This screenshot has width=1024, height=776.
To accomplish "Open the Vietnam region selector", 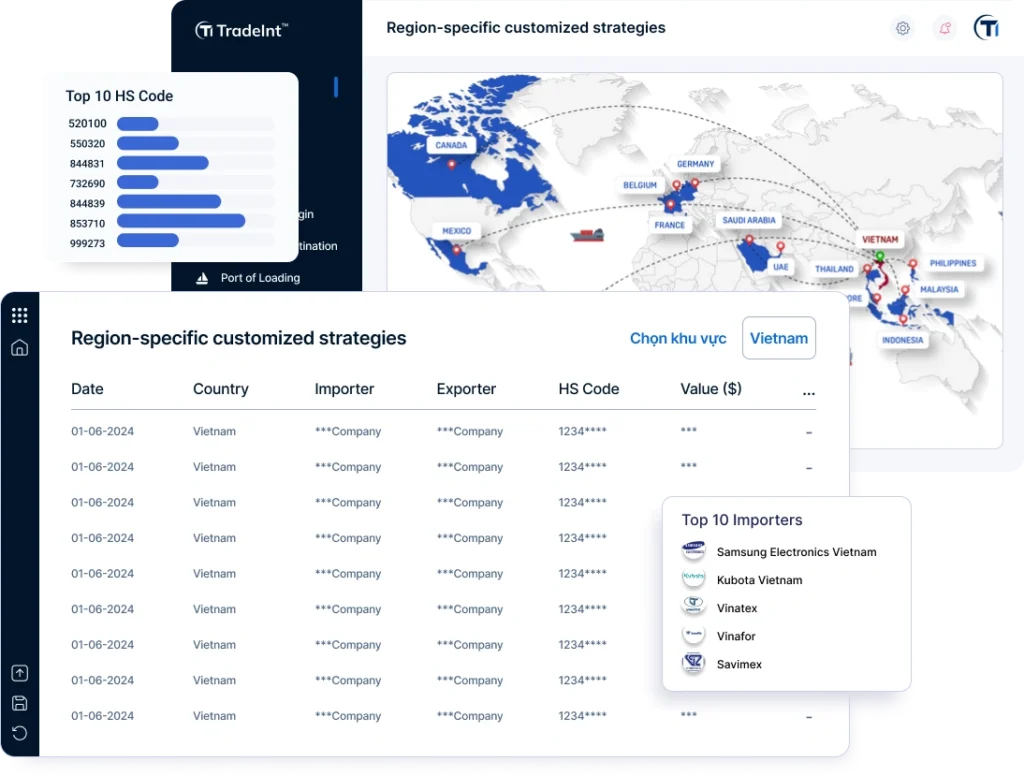I will tap(778, 338).
